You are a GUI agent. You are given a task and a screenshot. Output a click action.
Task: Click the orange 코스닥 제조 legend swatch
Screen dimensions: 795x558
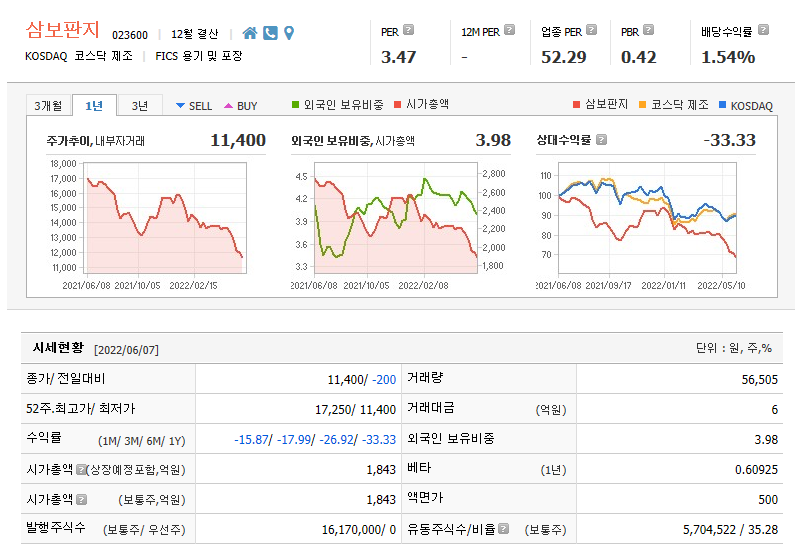point(642,104)
